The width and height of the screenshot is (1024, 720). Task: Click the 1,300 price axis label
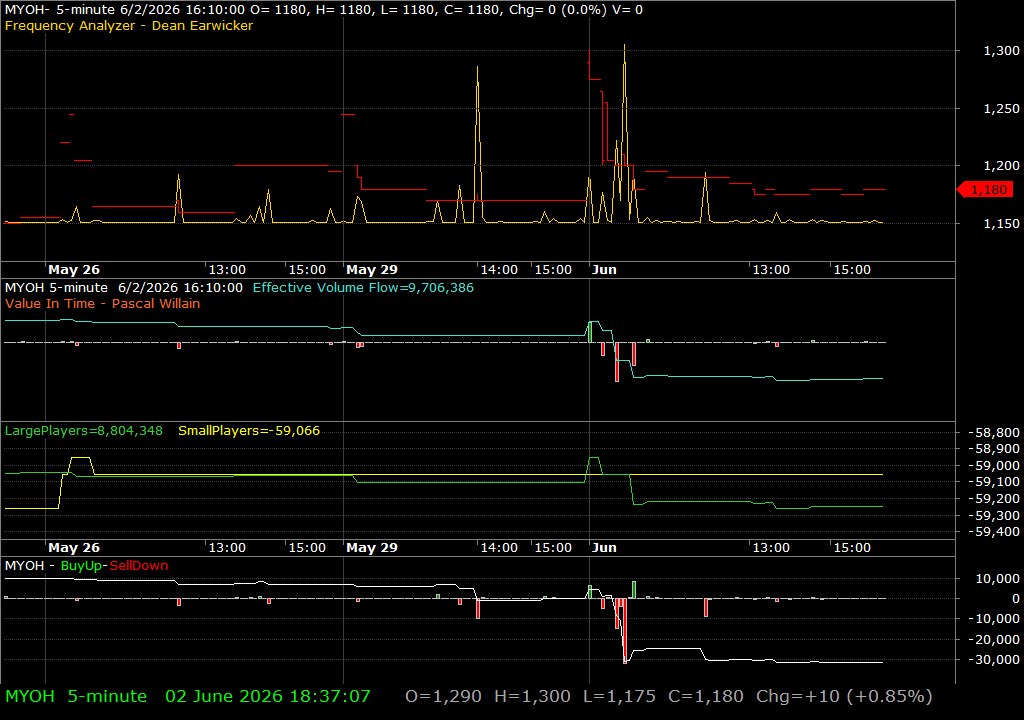[1001, 50]
